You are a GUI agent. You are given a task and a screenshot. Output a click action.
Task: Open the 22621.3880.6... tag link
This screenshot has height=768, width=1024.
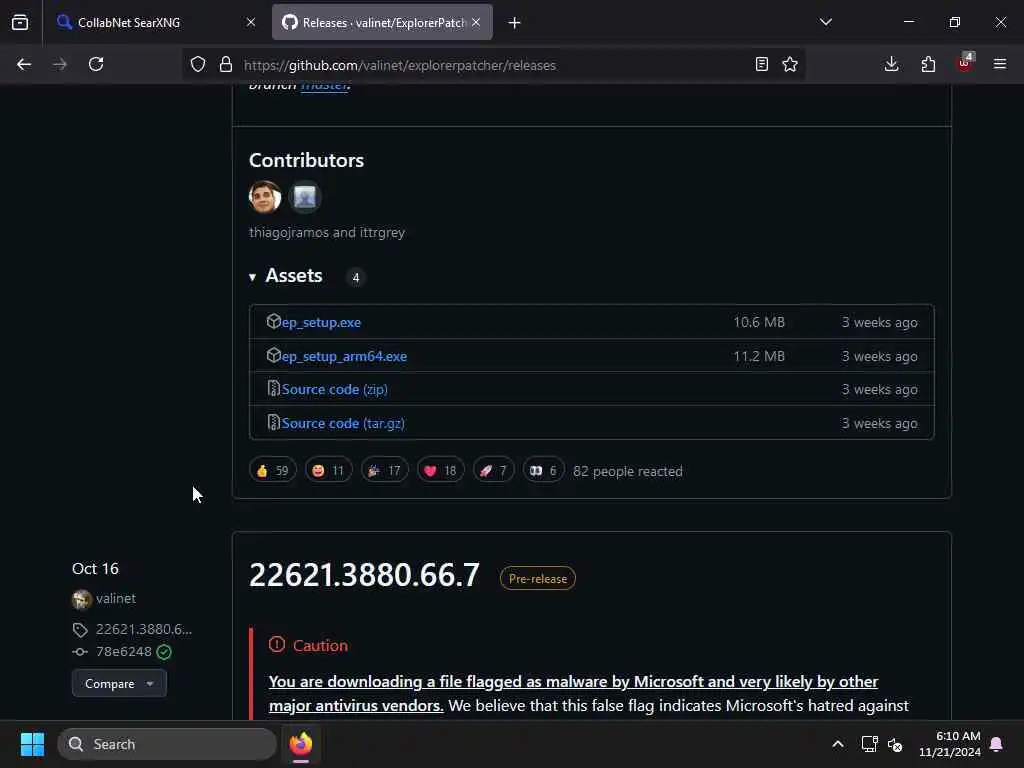(144, 630)
